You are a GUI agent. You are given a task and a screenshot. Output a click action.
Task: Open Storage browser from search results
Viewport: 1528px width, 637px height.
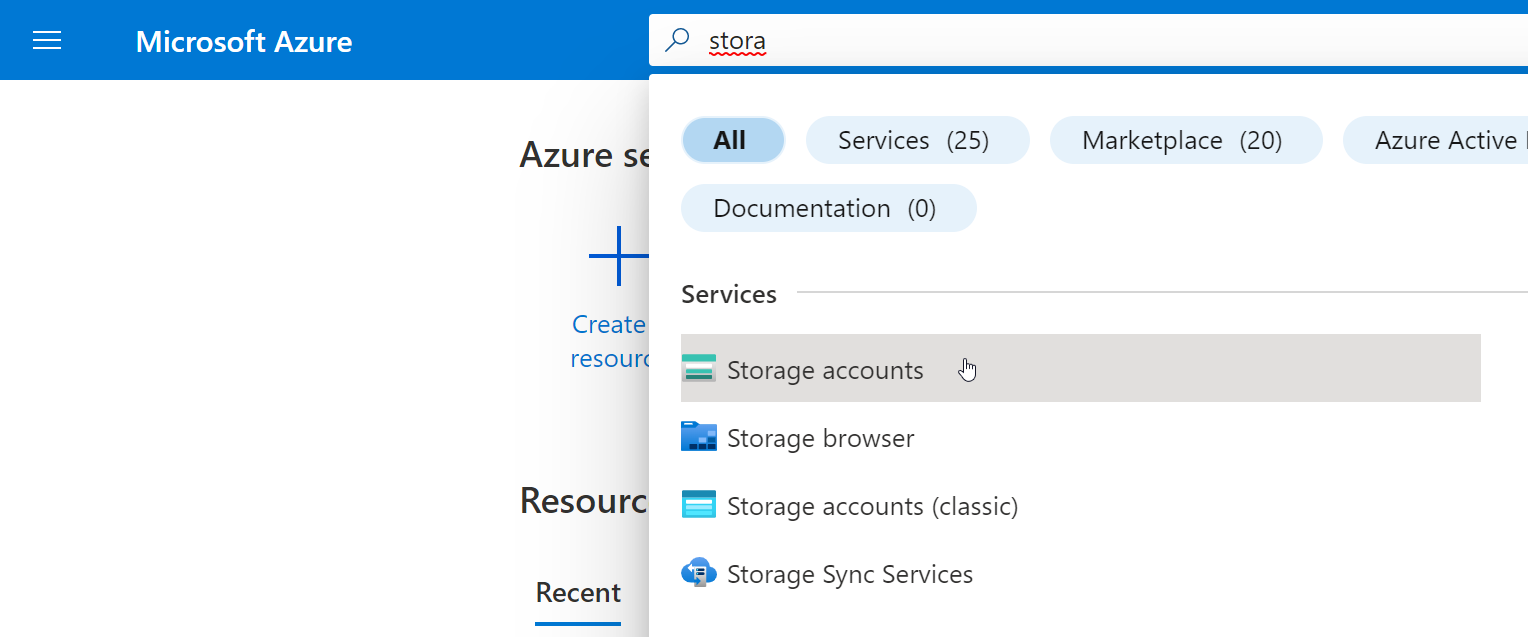[1080, 437]
